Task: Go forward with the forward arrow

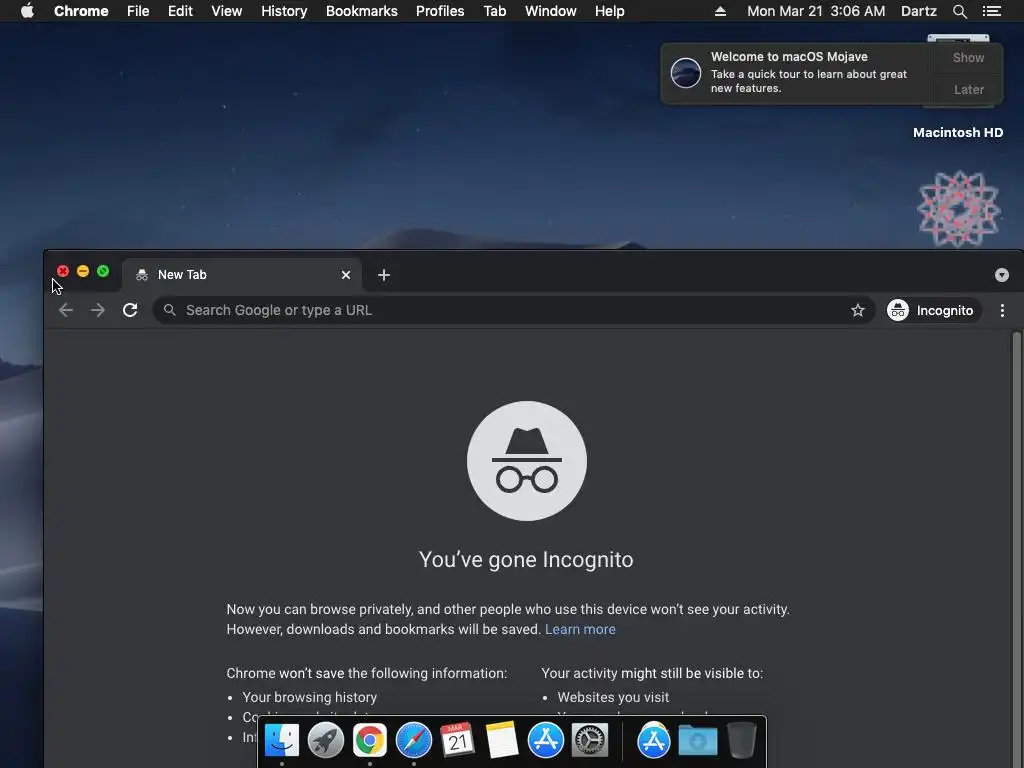Action: click(98, 310)
